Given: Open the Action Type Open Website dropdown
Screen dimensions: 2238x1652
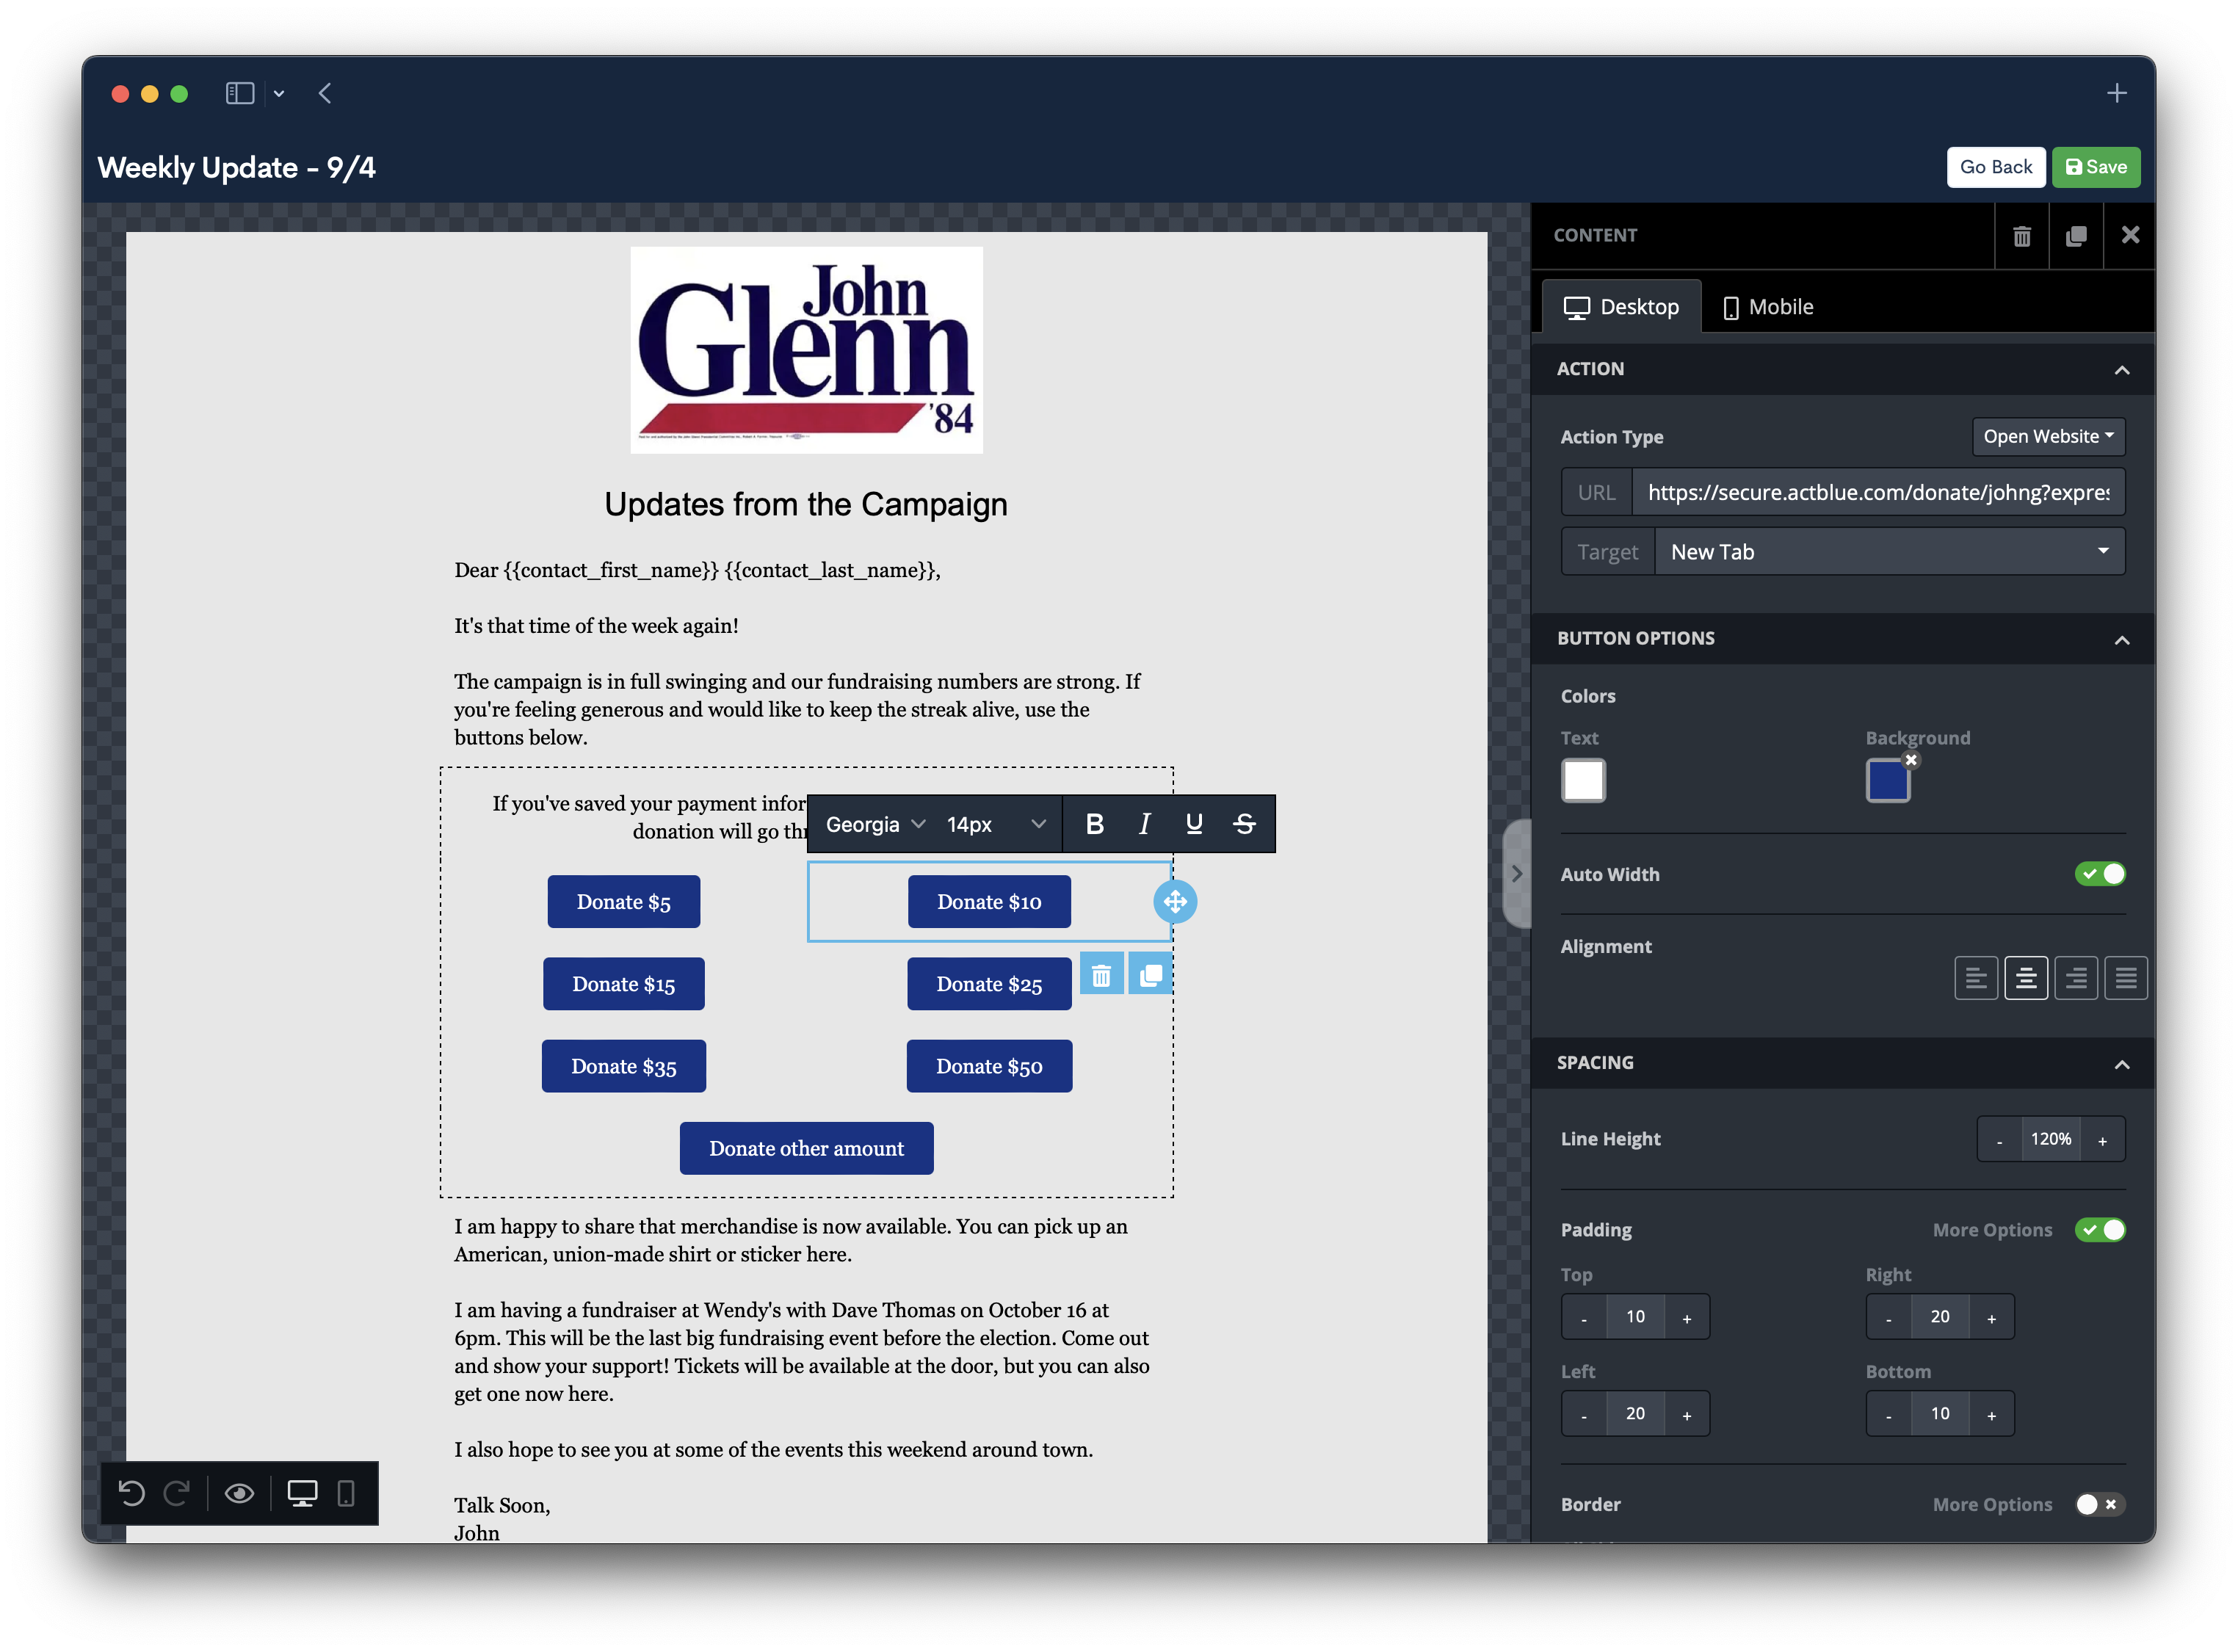Looking at the screenshot, I should (2047, 437).
